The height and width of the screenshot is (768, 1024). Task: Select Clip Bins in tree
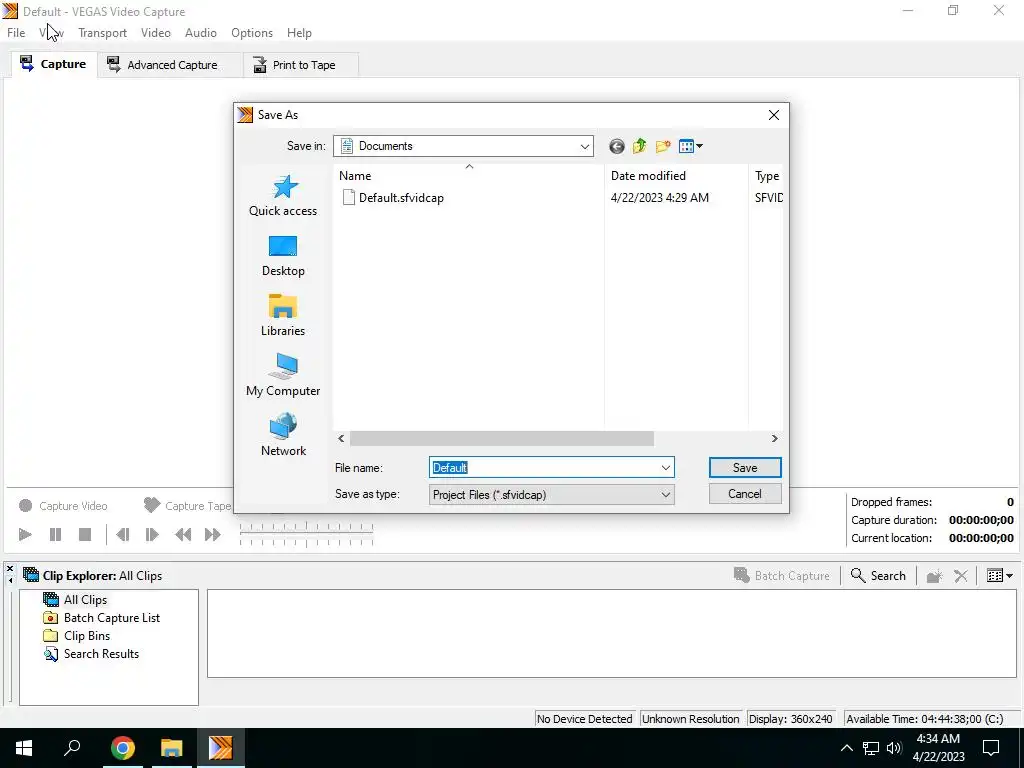87,636
